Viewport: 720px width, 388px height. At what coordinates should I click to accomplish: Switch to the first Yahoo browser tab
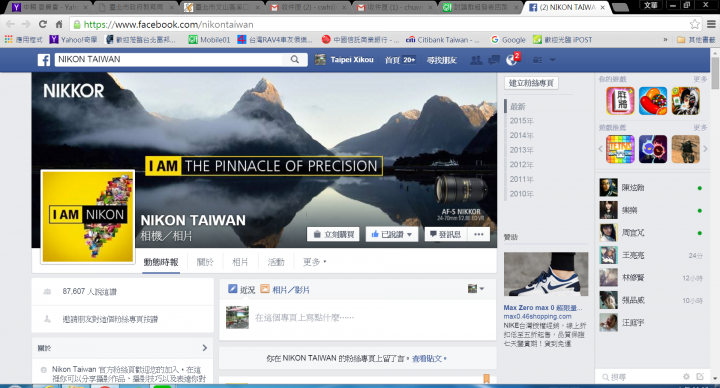49,7
